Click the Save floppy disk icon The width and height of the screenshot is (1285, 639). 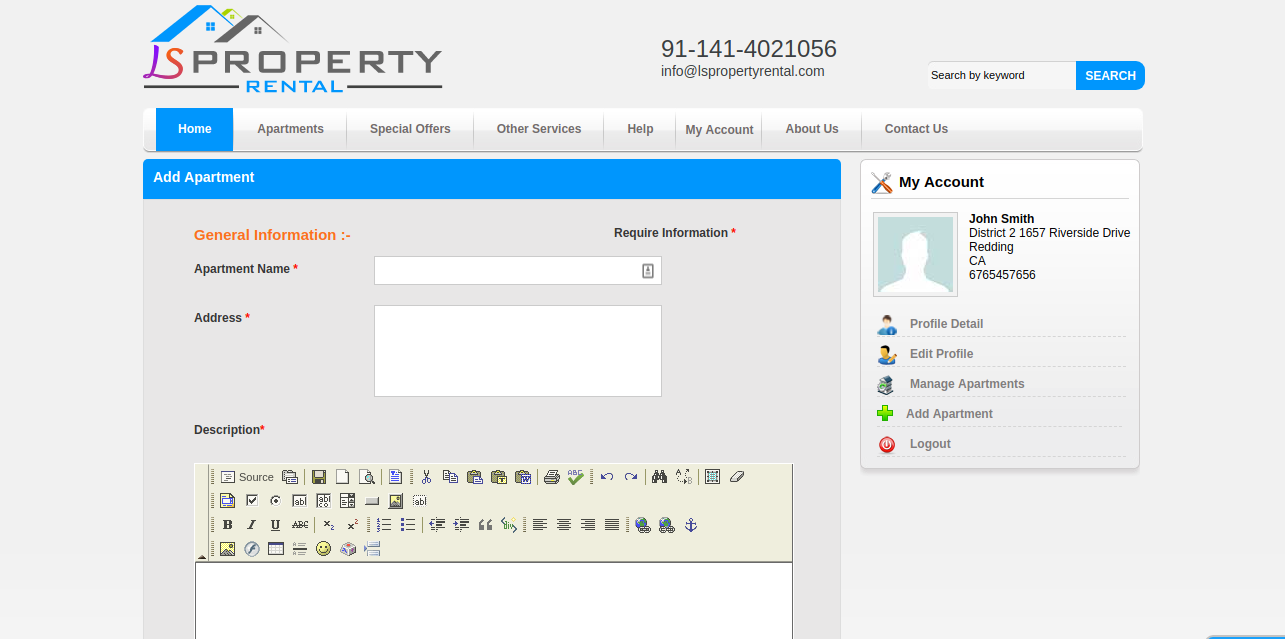(319, 477)
